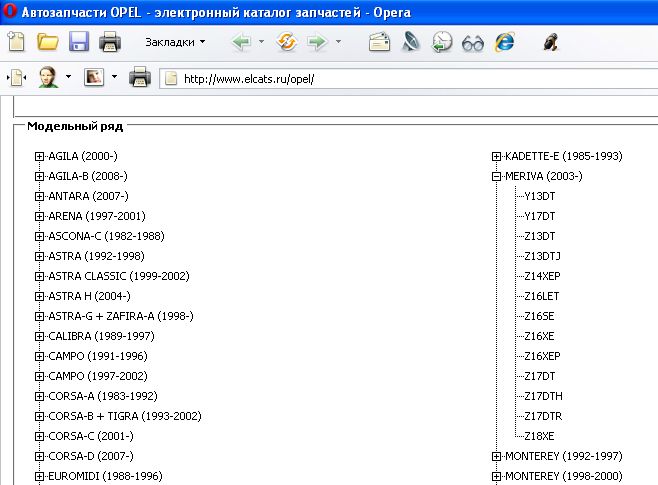The height and width of the screenshot is (485, 658).
Task: Click the open folder toolbar icon
Action: tap(47, 42)
